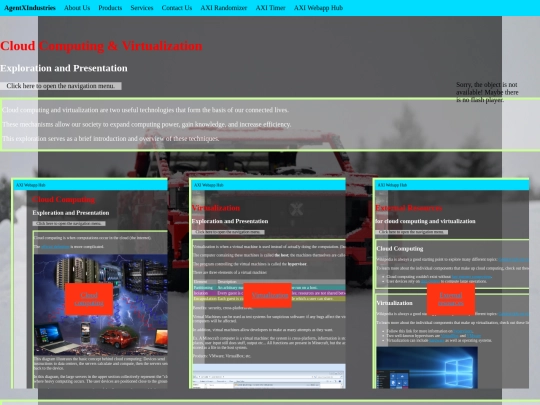Select the Isolation table row
The width and height of the screenshot is (540, 405).
point(269,293)
